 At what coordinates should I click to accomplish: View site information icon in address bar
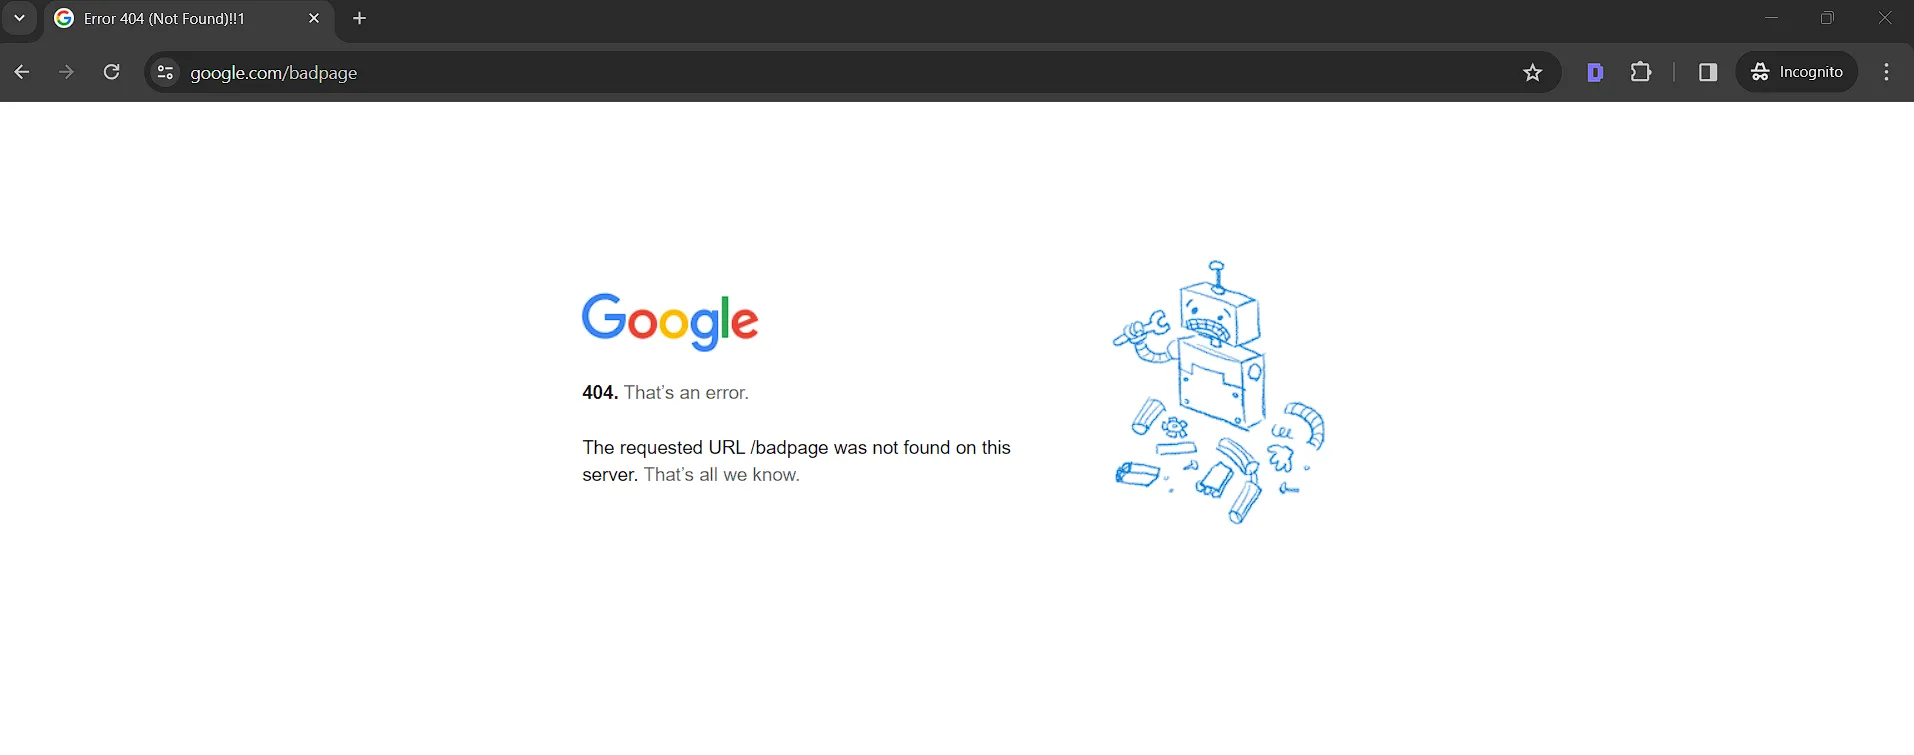(166, 72)
